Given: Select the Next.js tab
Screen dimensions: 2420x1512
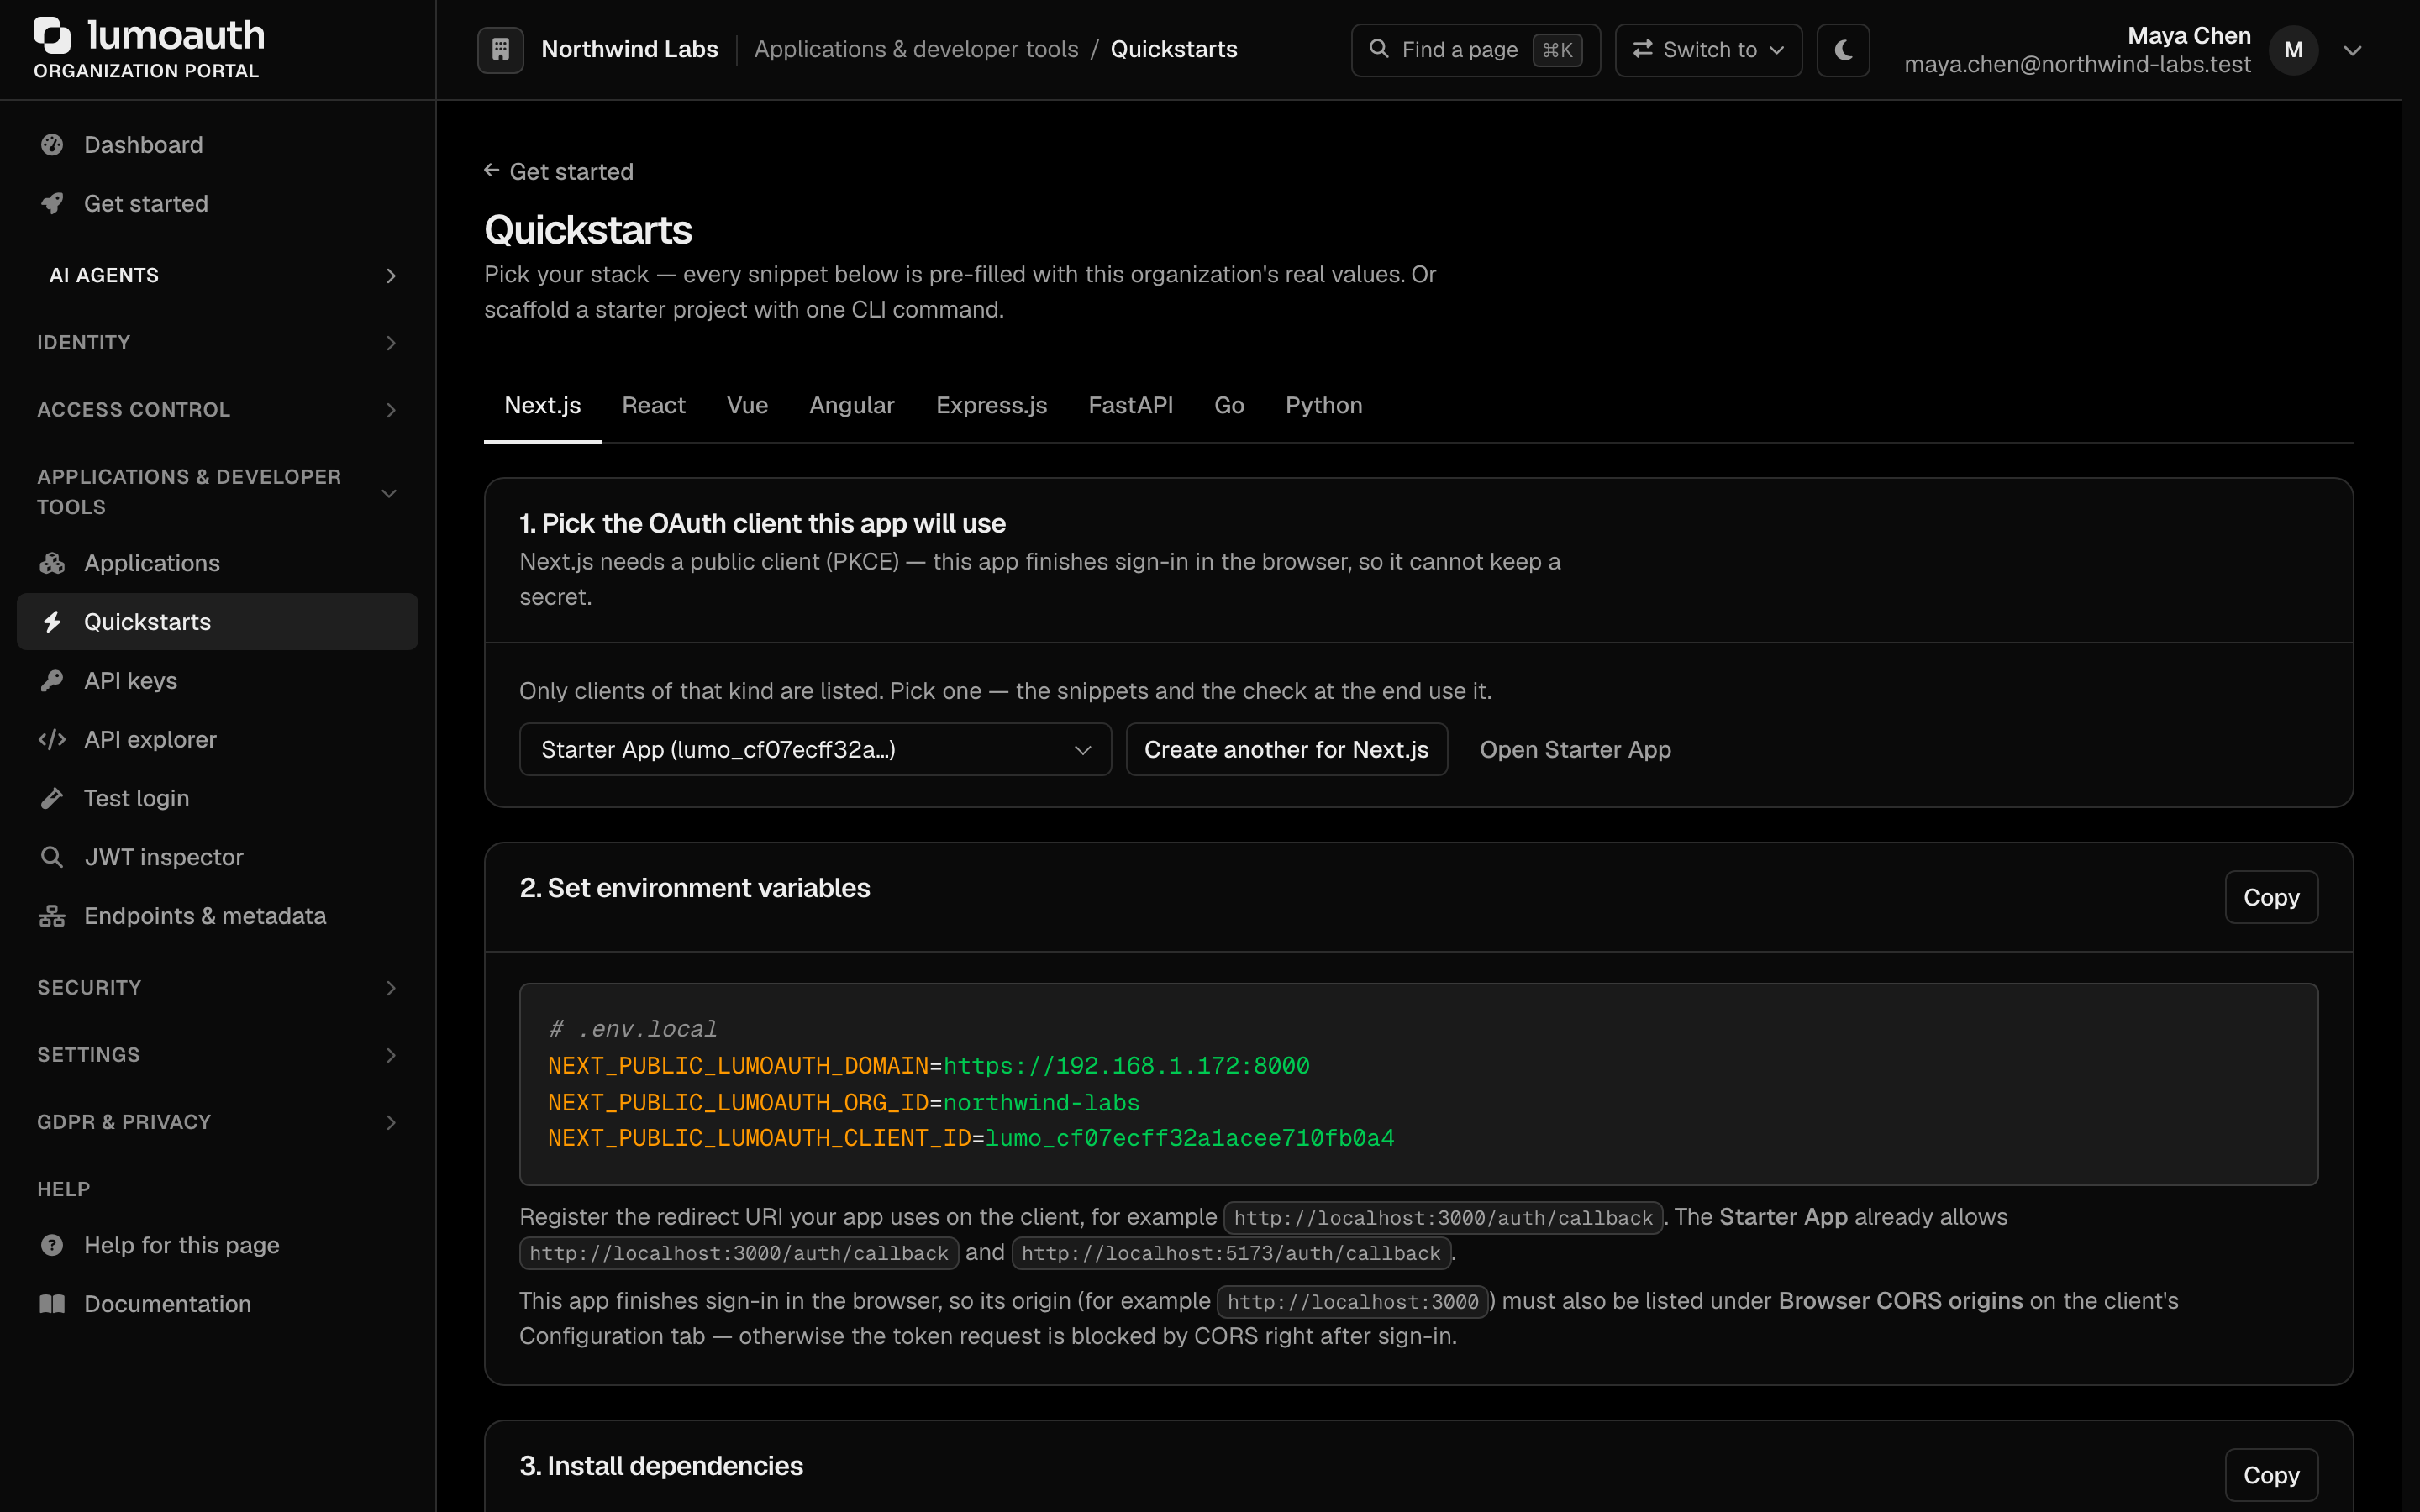Looking at the screenshot, I should (x=542, y=406).
